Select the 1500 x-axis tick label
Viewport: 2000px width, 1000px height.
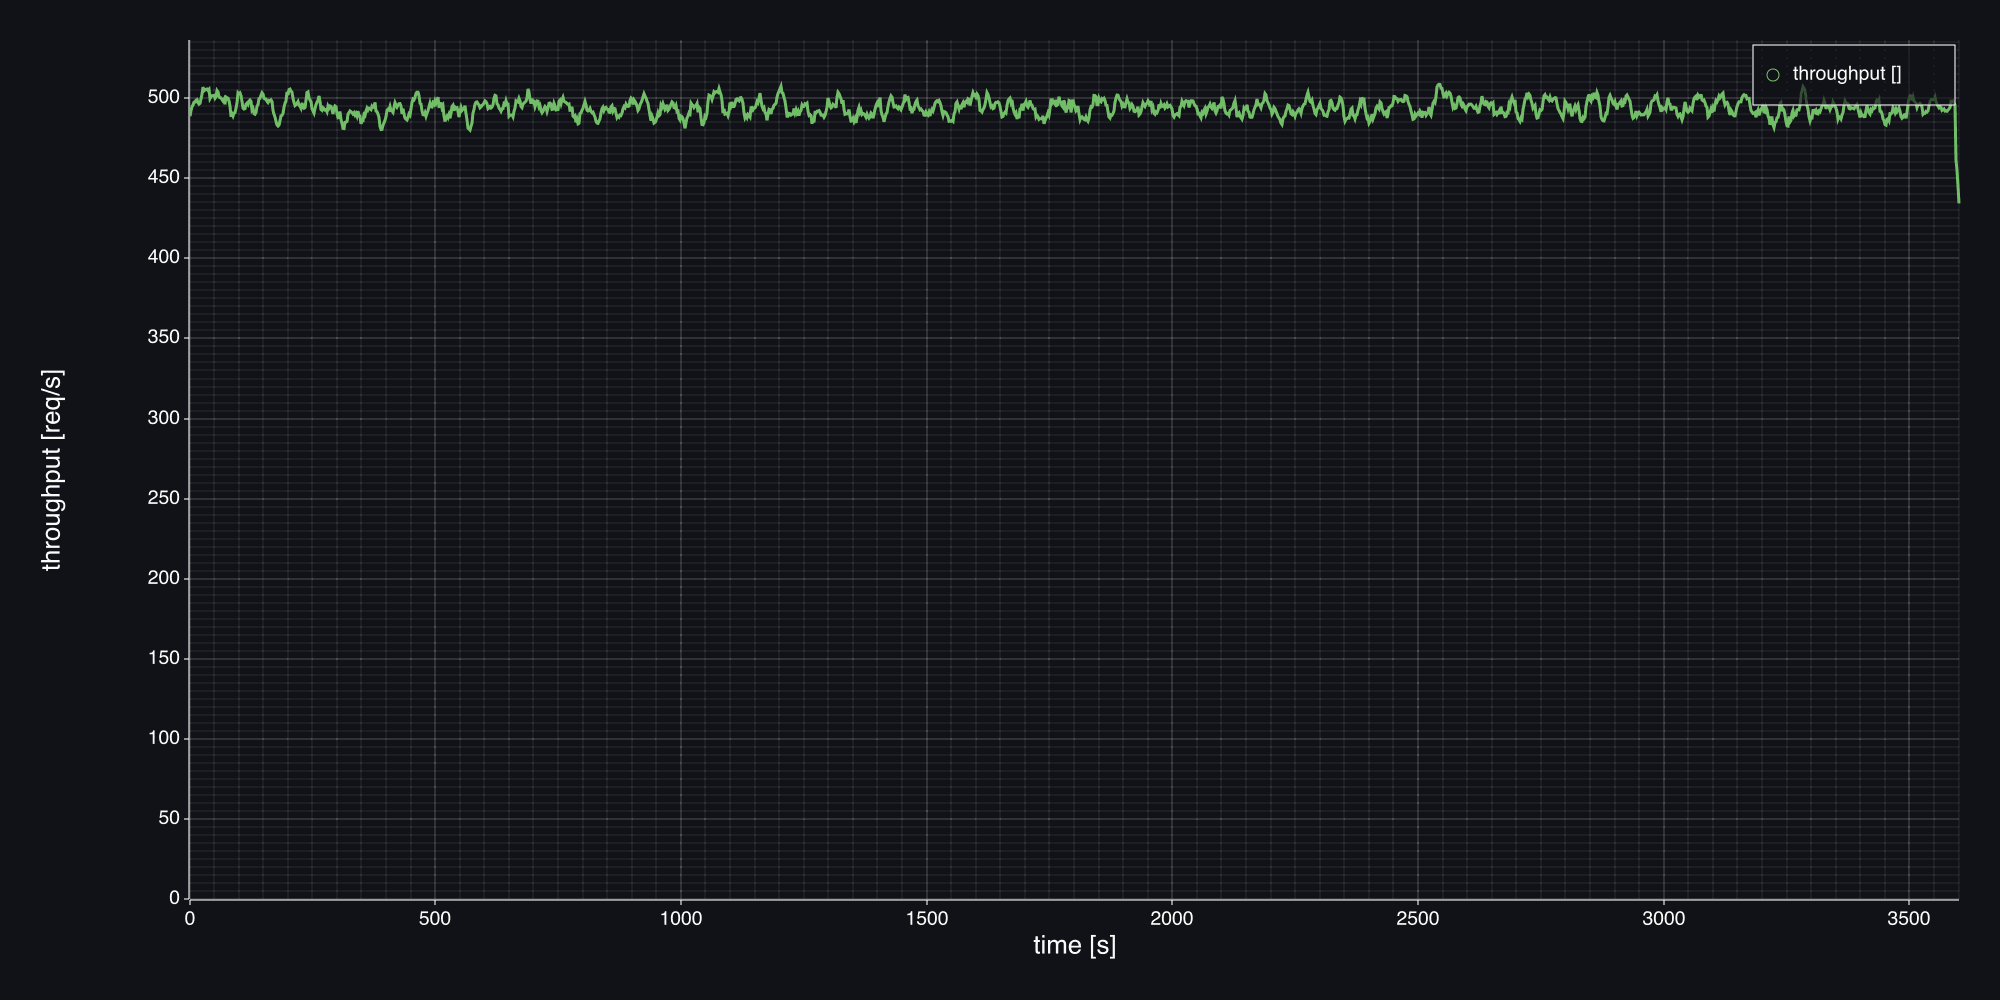[927, 919]
